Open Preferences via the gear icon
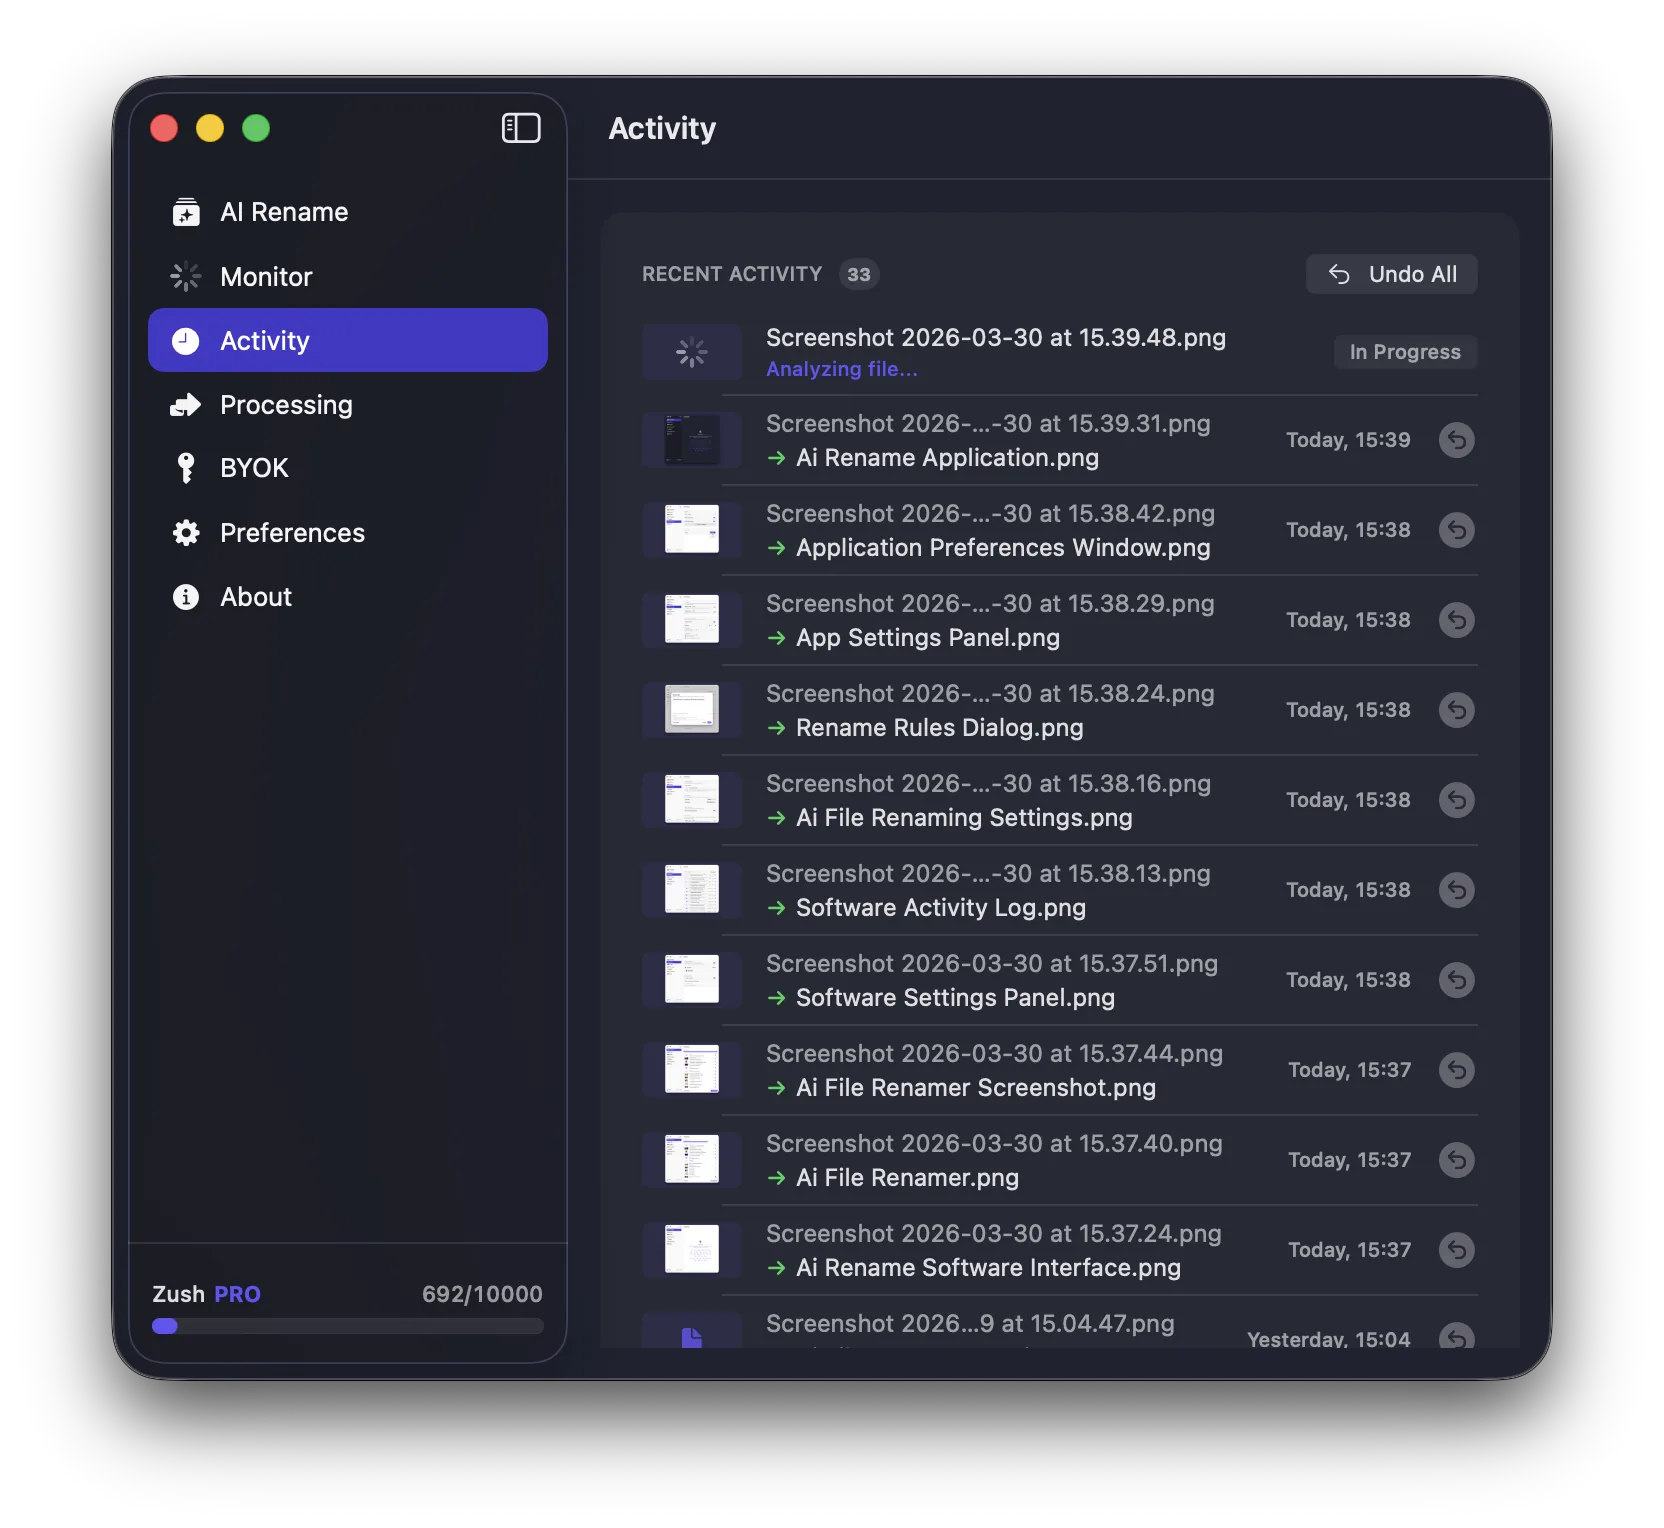 pos(185,532)
